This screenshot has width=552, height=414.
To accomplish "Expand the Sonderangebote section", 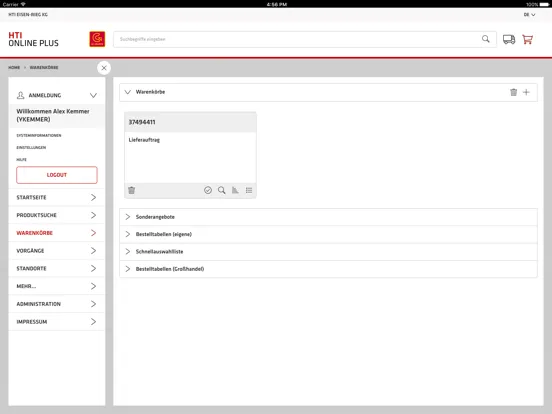I will (328, 217).
